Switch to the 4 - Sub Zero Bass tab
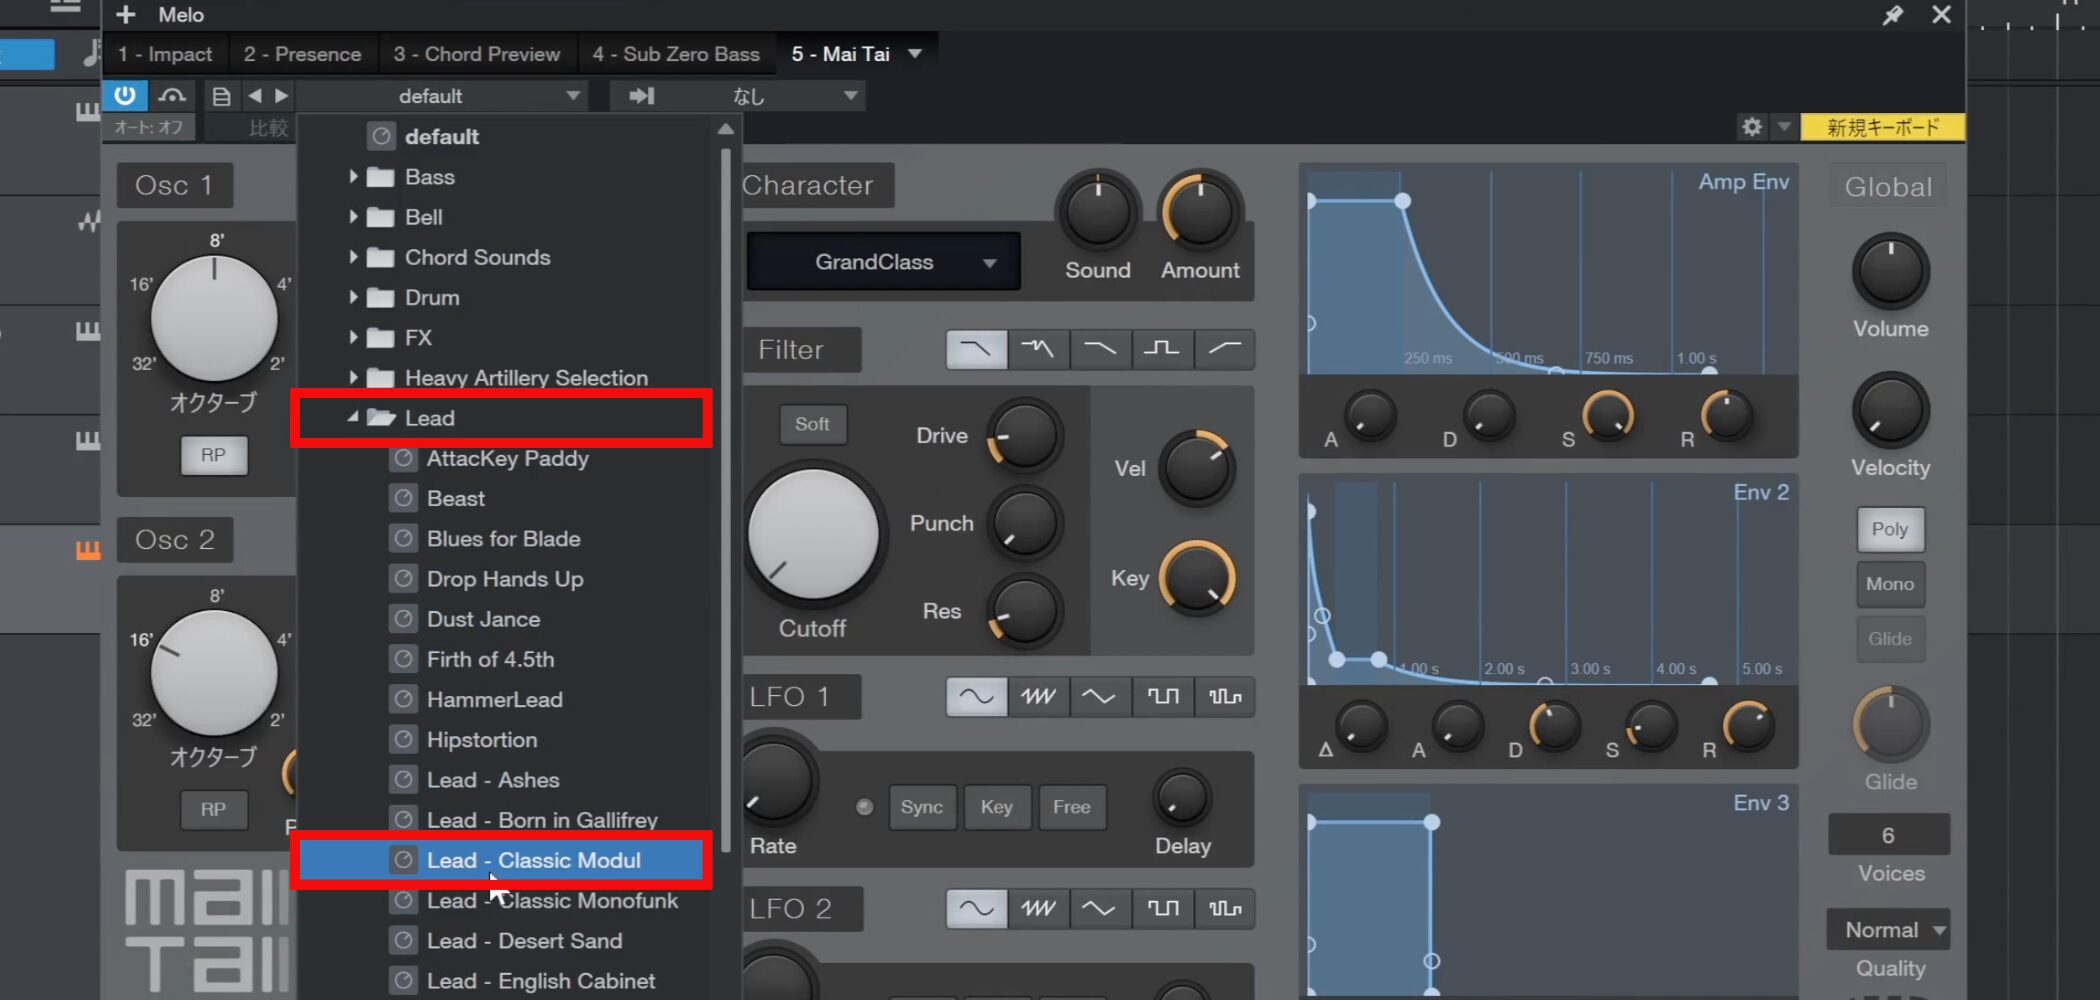This screenshot has width=2100, height=1000. [675, 54]
